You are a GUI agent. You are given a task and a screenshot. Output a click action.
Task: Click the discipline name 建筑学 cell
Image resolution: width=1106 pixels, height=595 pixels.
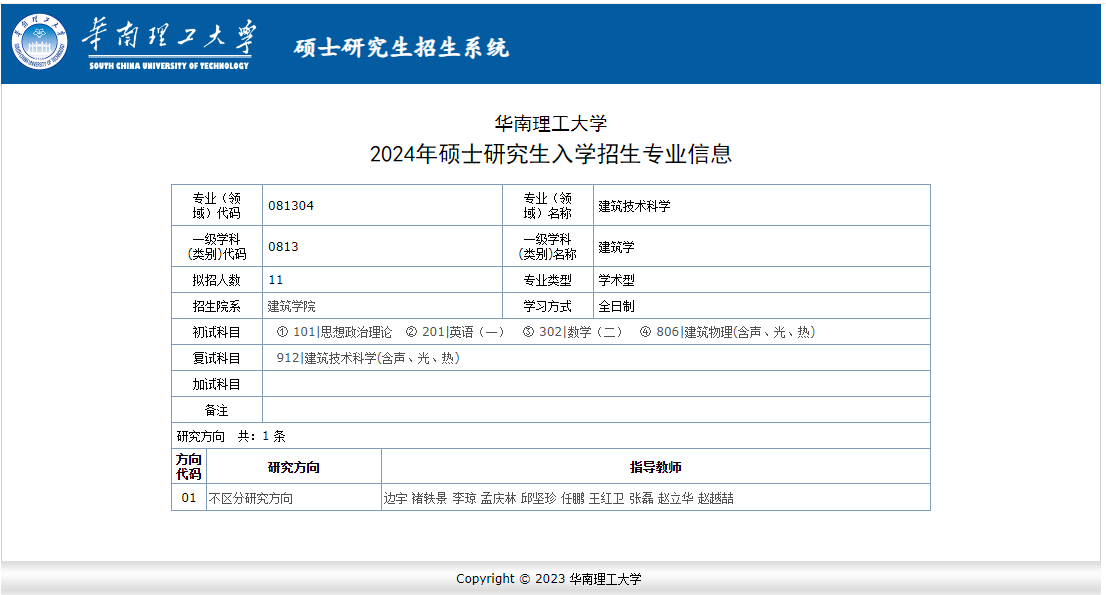[762, 247]
